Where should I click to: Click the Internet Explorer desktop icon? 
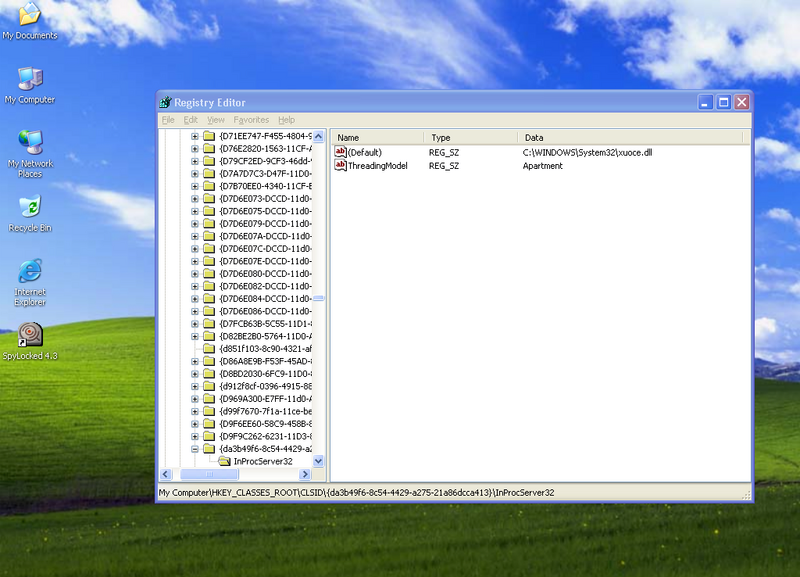coord(30,283)
